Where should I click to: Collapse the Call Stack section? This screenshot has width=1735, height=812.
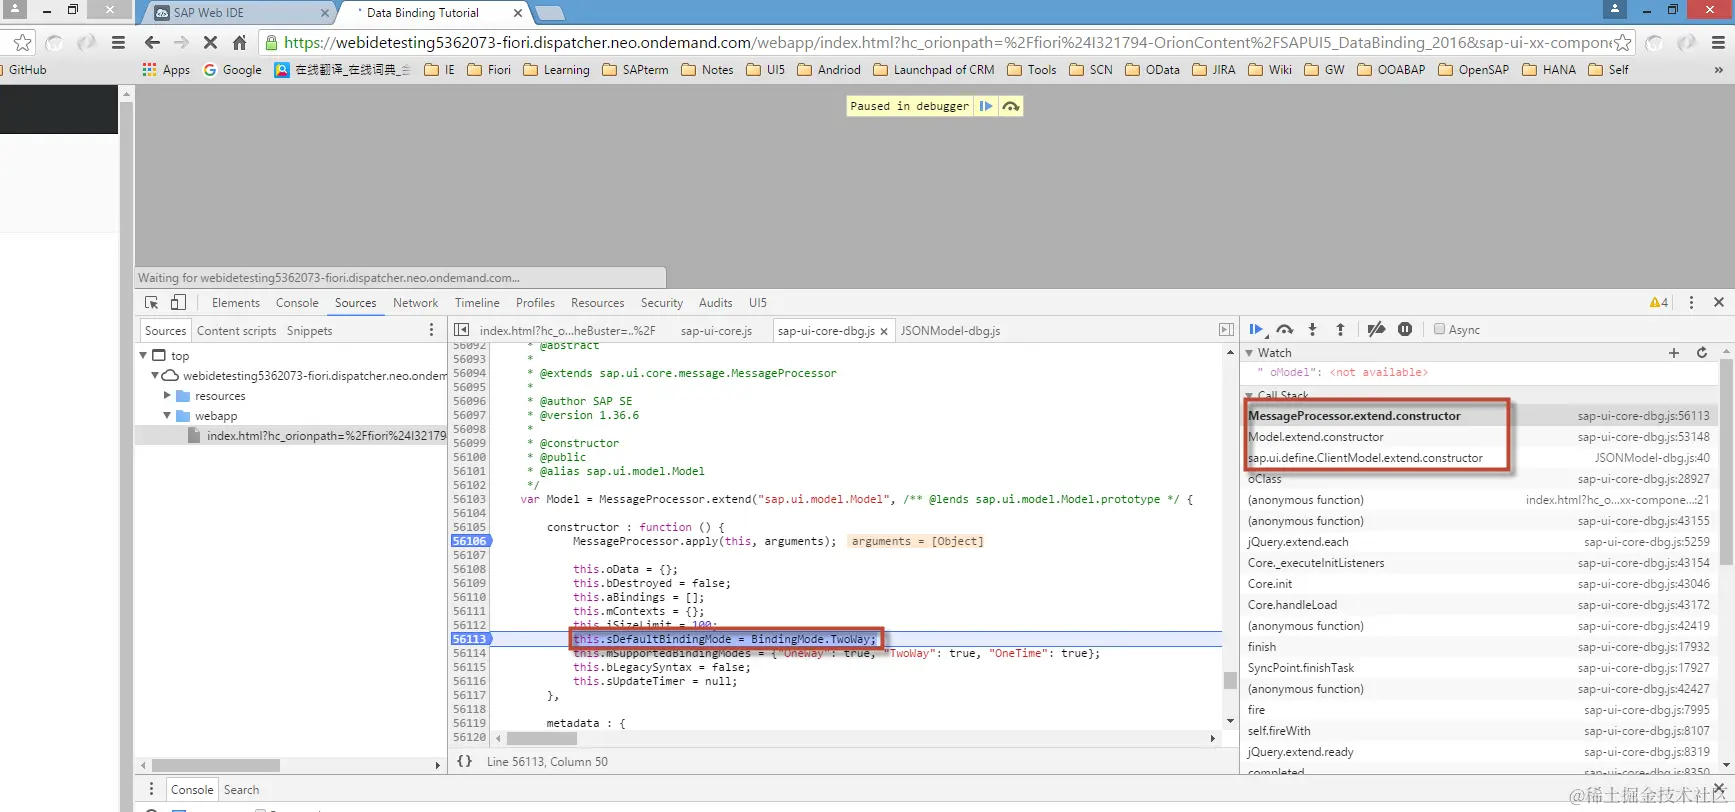(x=1249, y=396)
